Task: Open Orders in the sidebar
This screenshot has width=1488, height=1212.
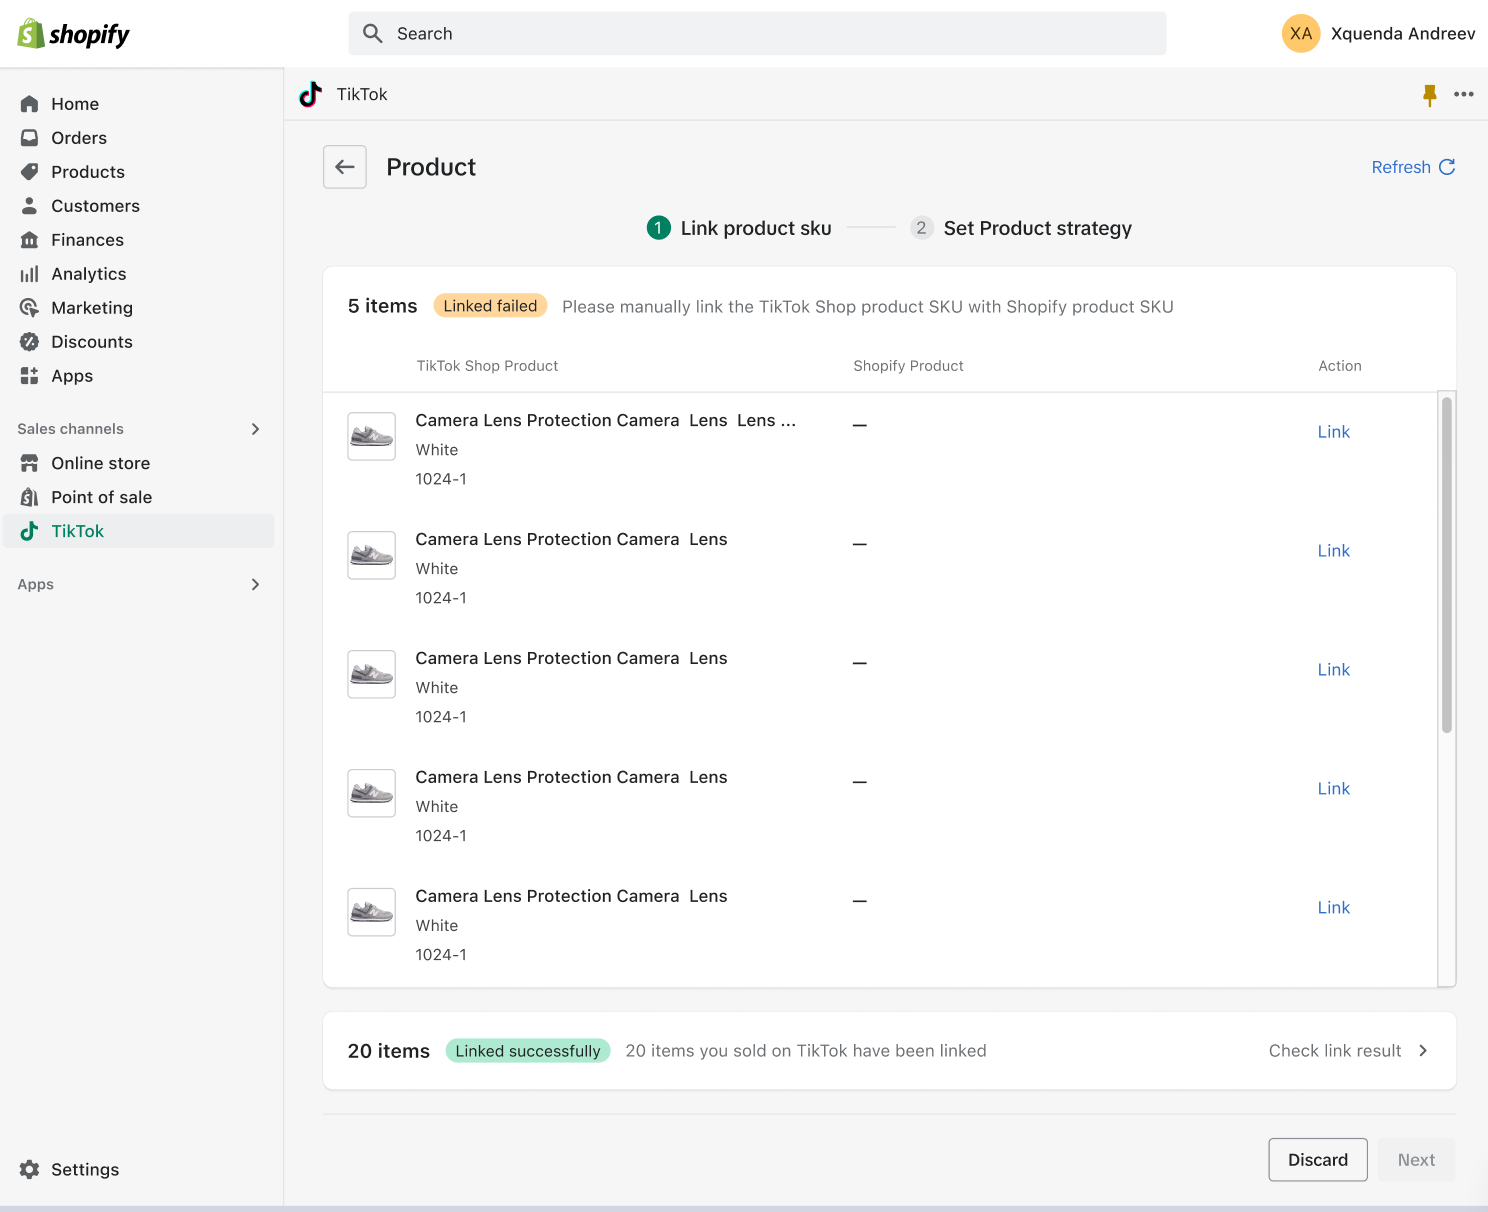Action: tap(79, 138)
